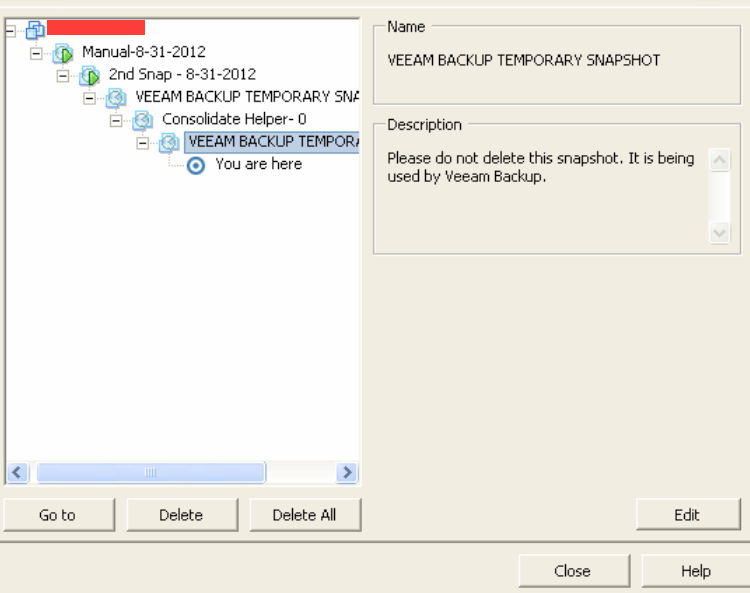Click the Help button
This screenshot has height=593, width=750.
click(x=696, y=571)
